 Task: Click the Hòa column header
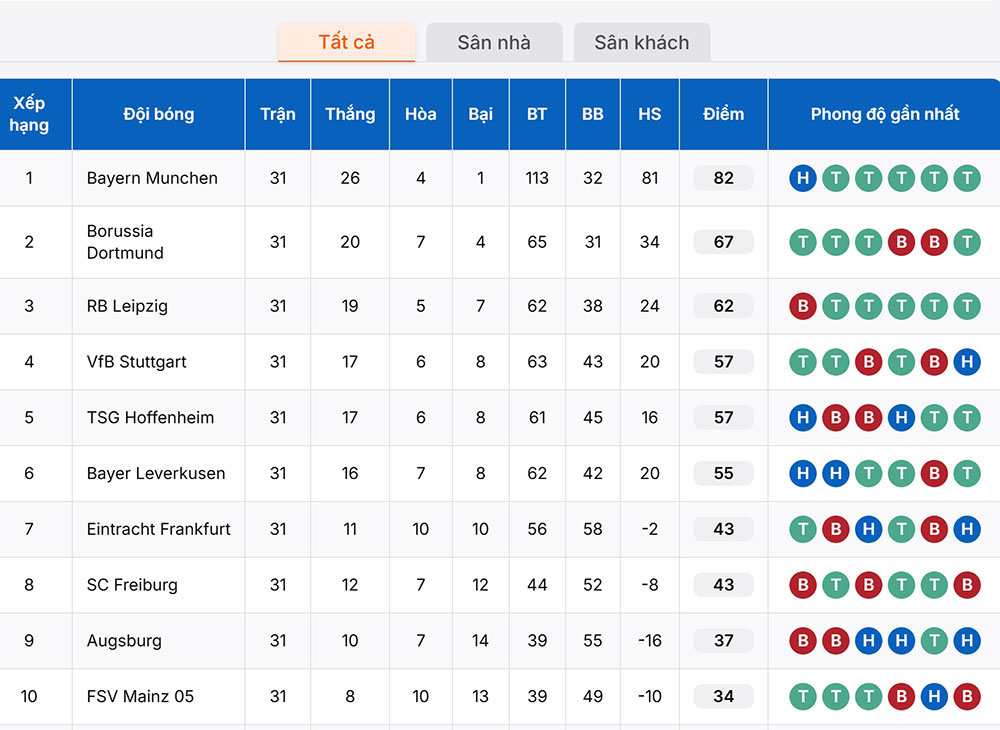421,114
